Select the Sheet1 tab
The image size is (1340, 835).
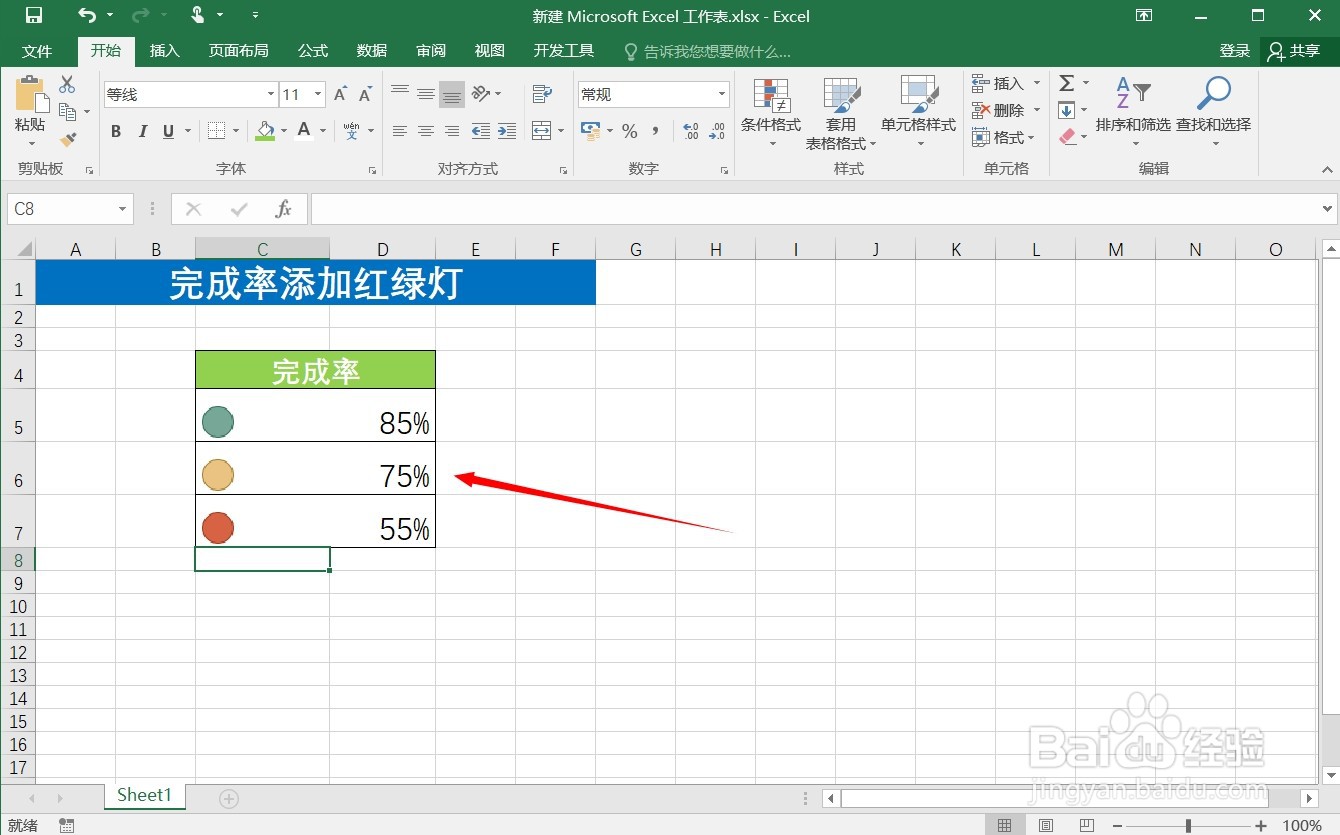point(145,795)
